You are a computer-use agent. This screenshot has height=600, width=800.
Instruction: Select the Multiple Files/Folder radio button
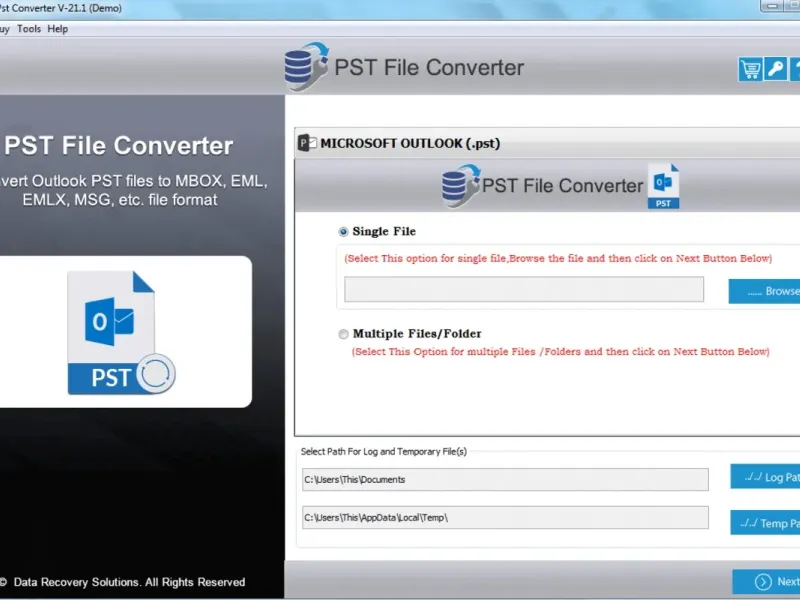coord(343,334)
